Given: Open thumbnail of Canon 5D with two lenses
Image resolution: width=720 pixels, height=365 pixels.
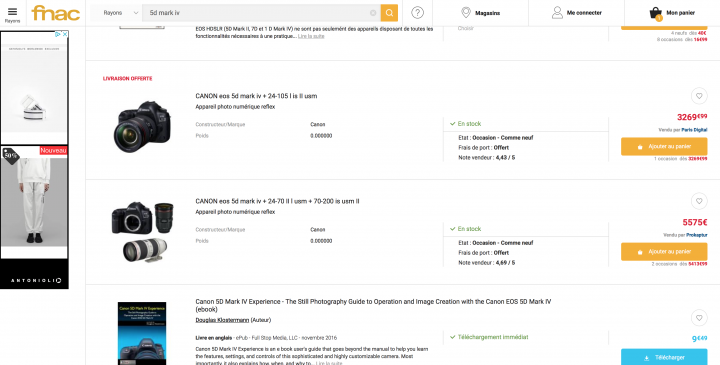Looking at the screenshot, I should tap(142, 232).
